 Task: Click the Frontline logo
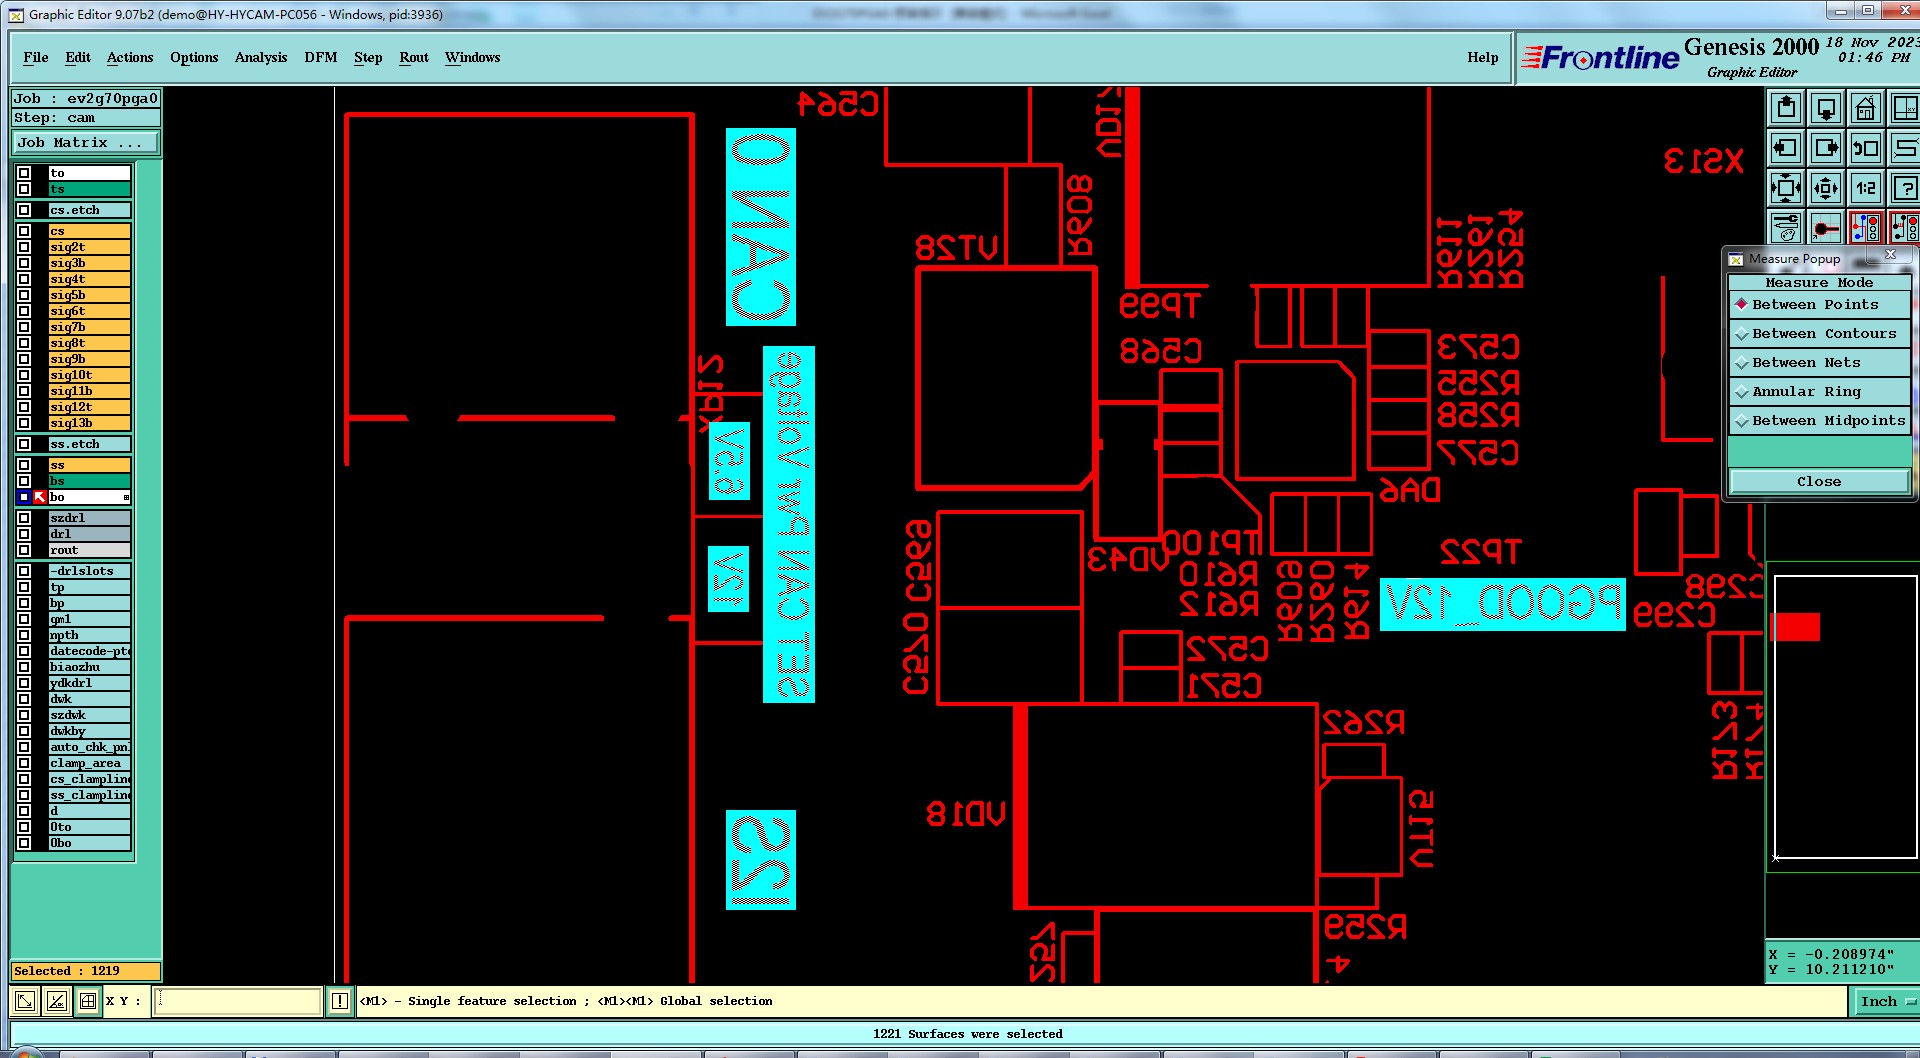1600,58
